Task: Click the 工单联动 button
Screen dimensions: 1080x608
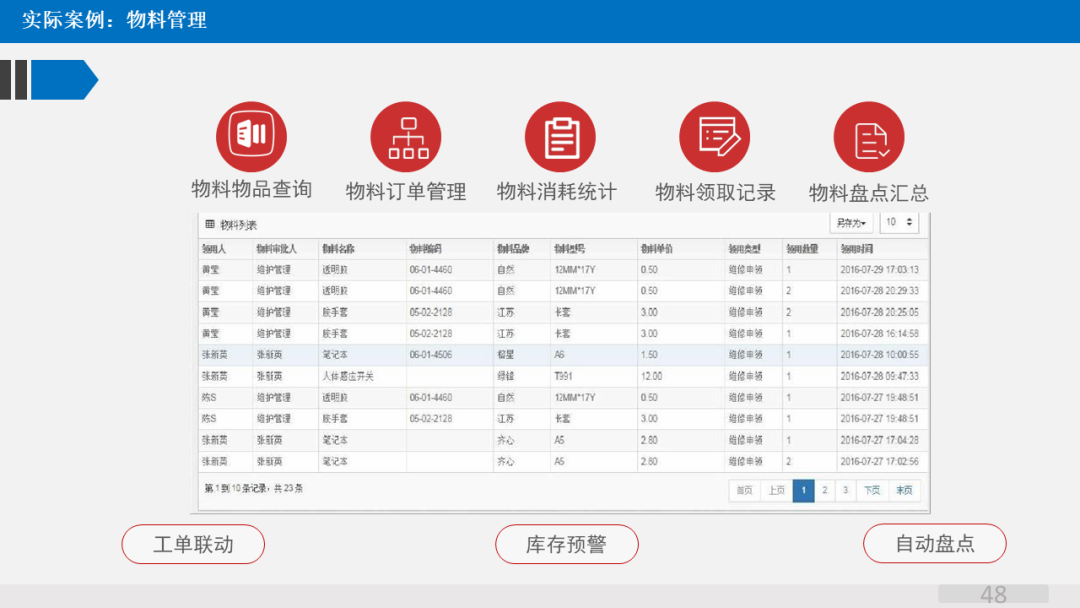Action: (x=192, y=544)
